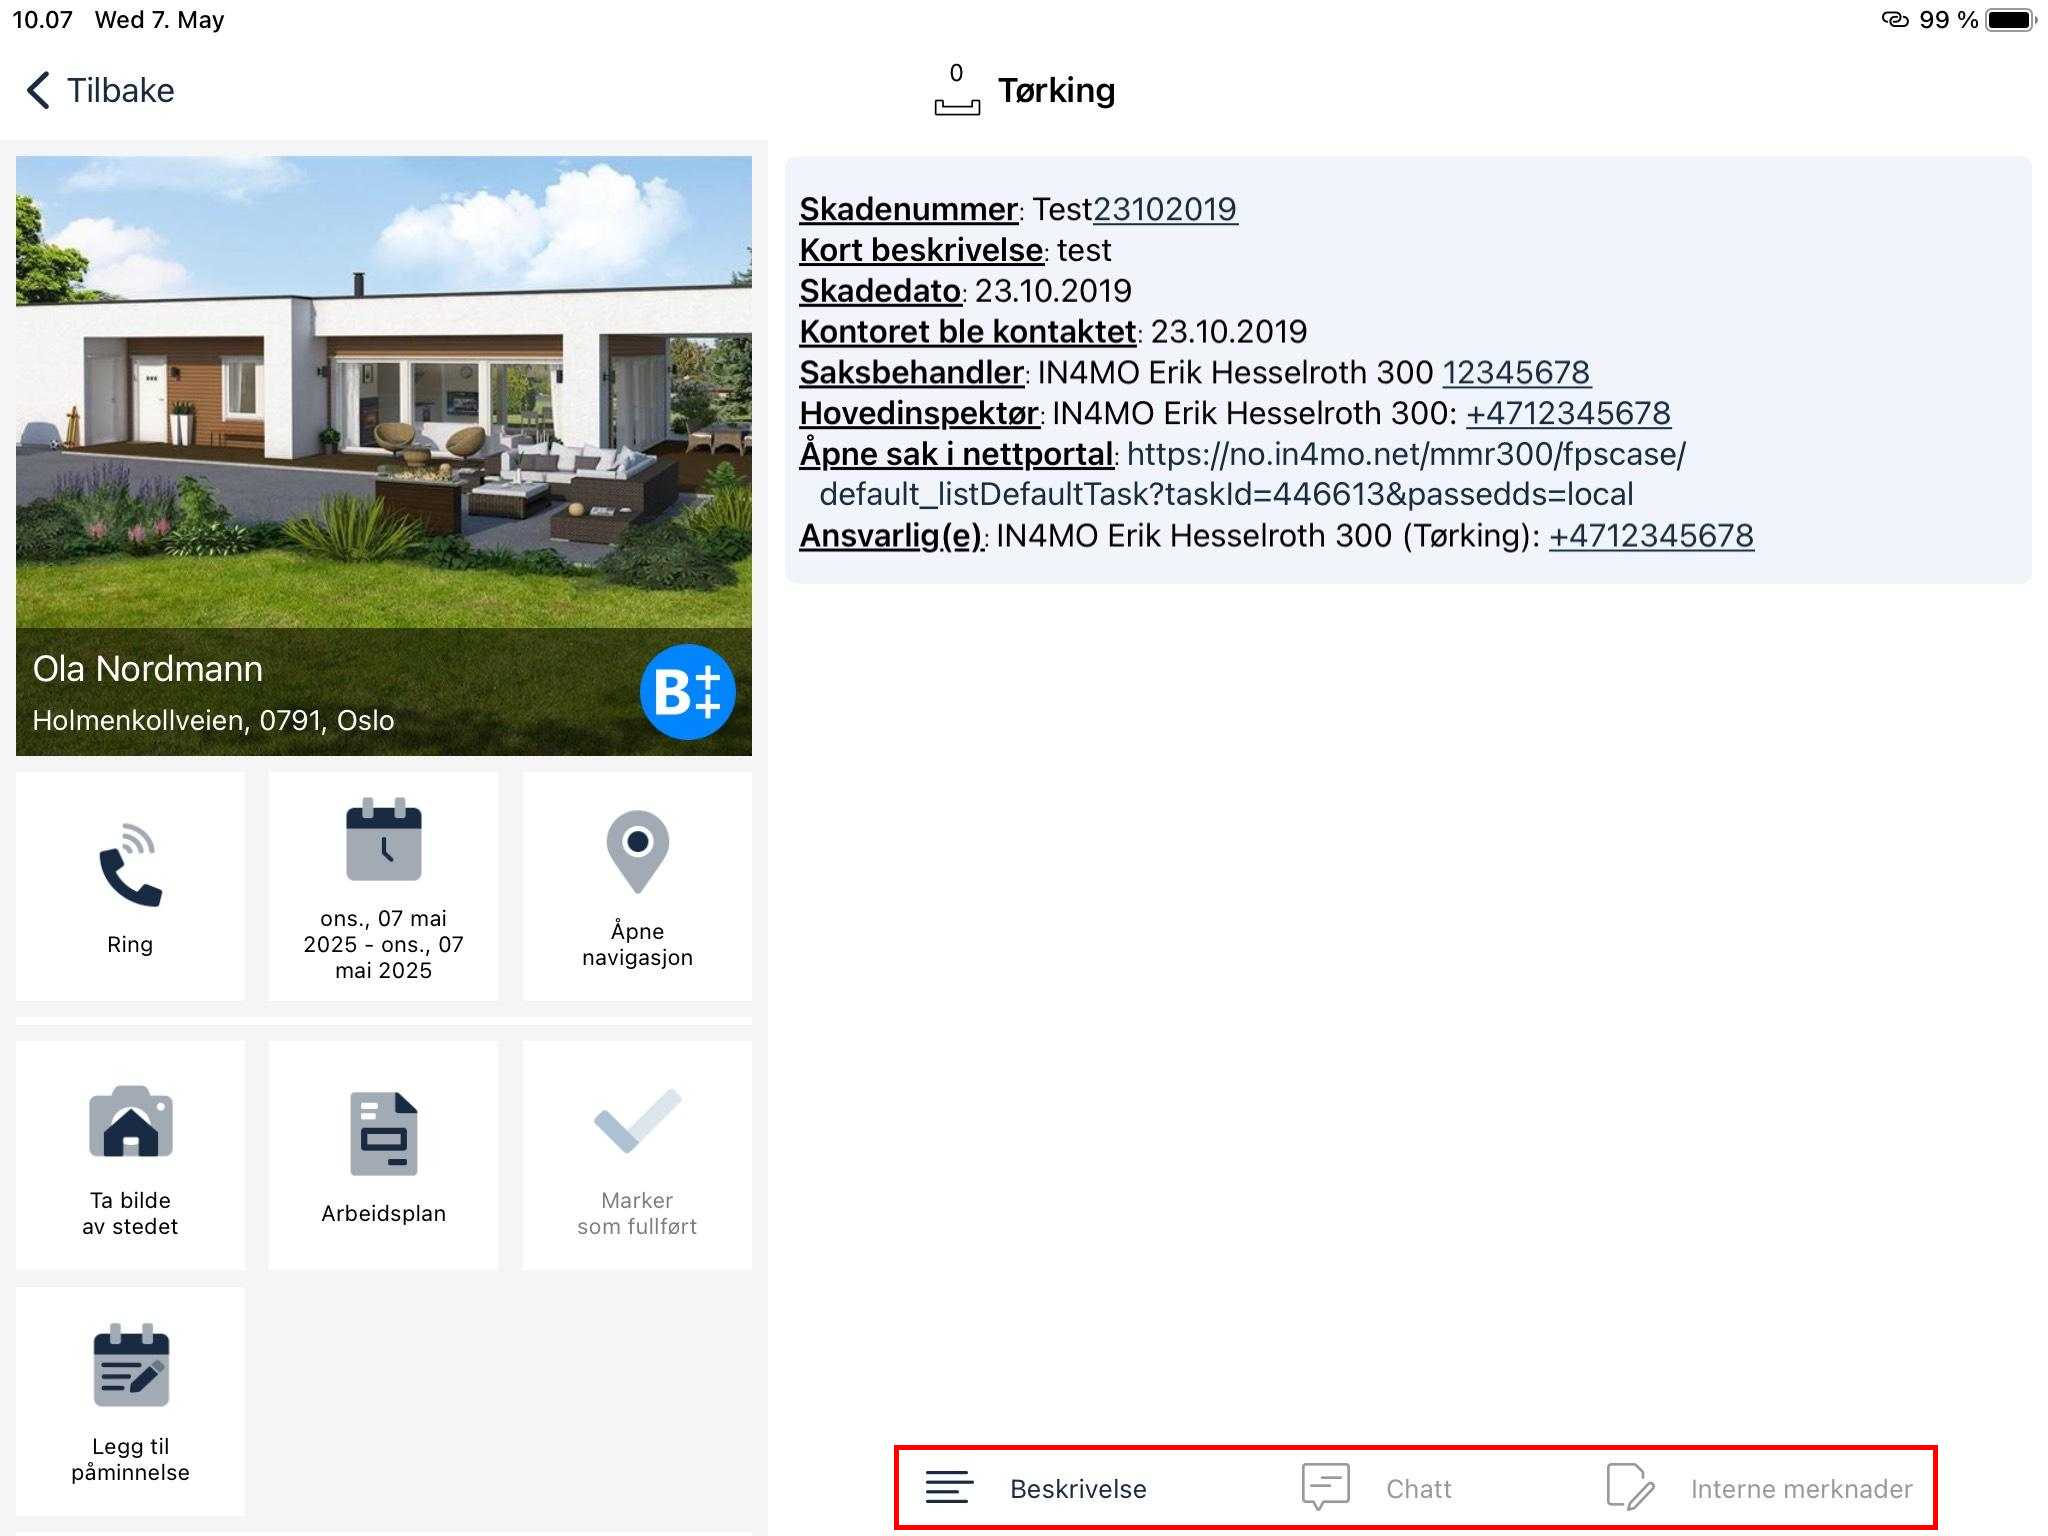
Task: Tap the inbox tray icon with 0
Action: pos(956,92)
